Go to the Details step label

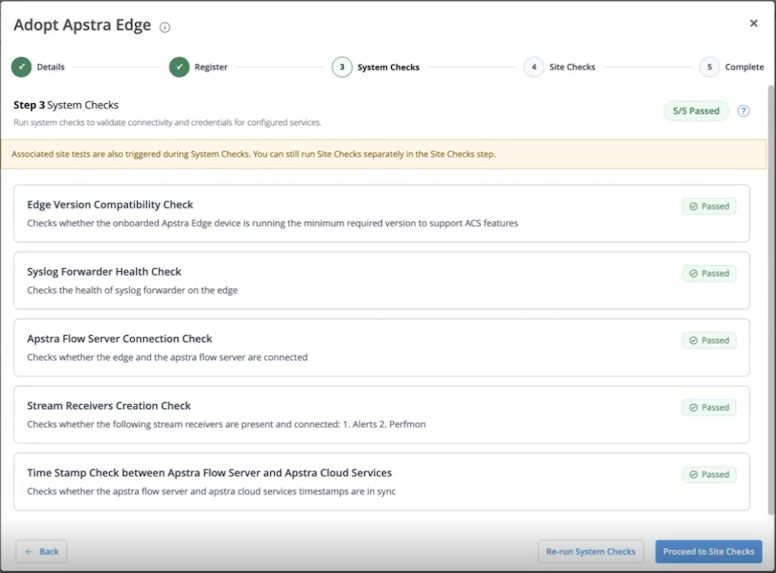[x=50, y=67]
